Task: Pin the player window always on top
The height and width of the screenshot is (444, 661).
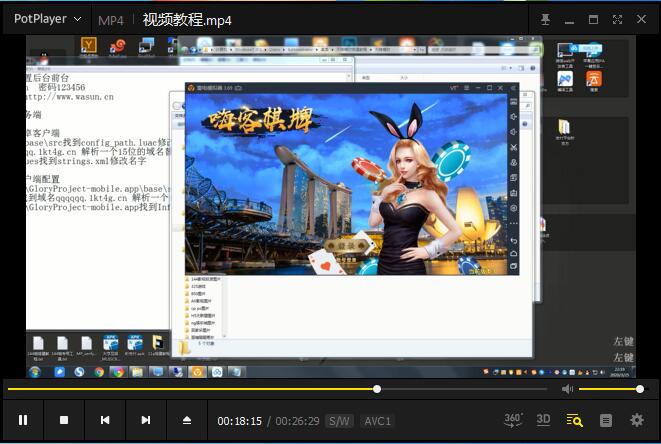Action: click(x=545, y=19)
